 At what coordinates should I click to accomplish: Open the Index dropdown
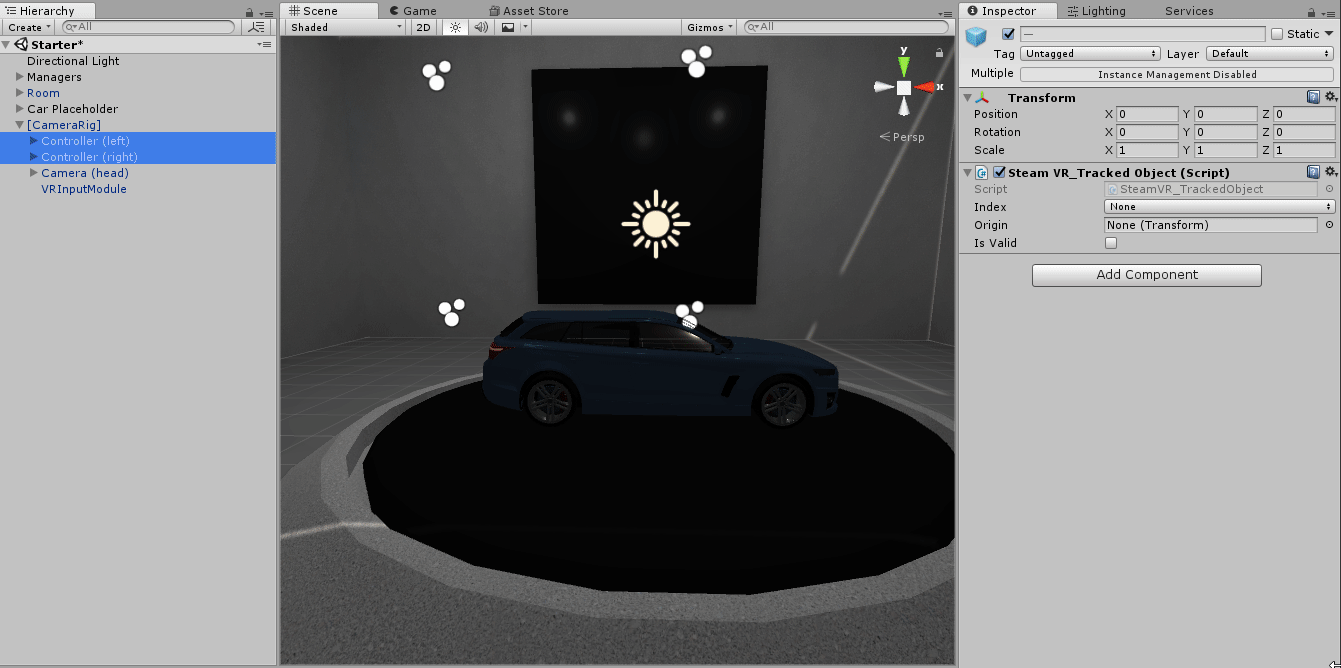[x=1219, y=207]
